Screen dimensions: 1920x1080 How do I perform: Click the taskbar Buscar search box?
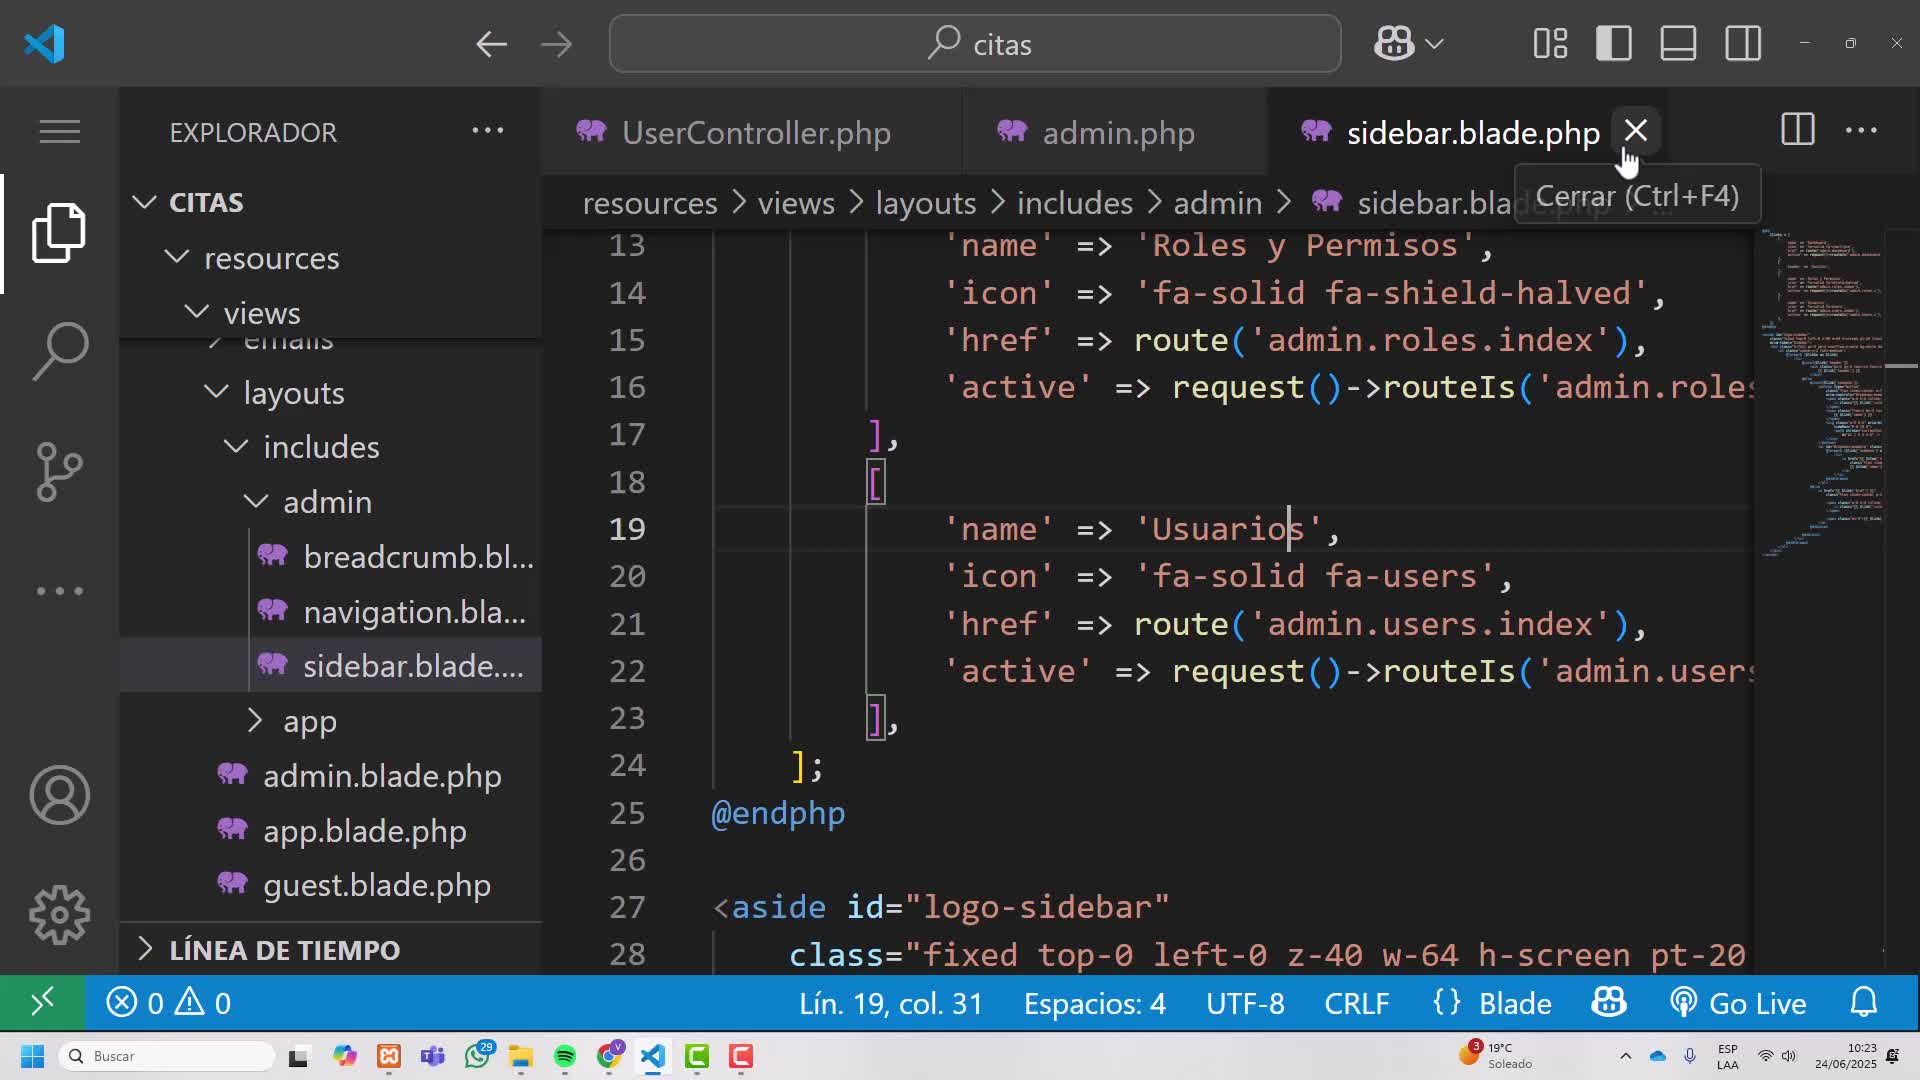click(x=166, y=1056)
